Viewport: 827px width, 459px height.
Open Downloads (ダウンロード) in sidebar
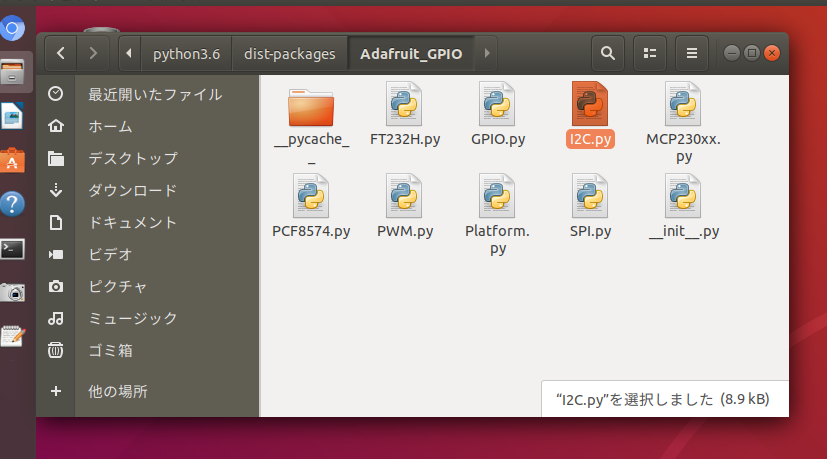[x=133, y=190]
